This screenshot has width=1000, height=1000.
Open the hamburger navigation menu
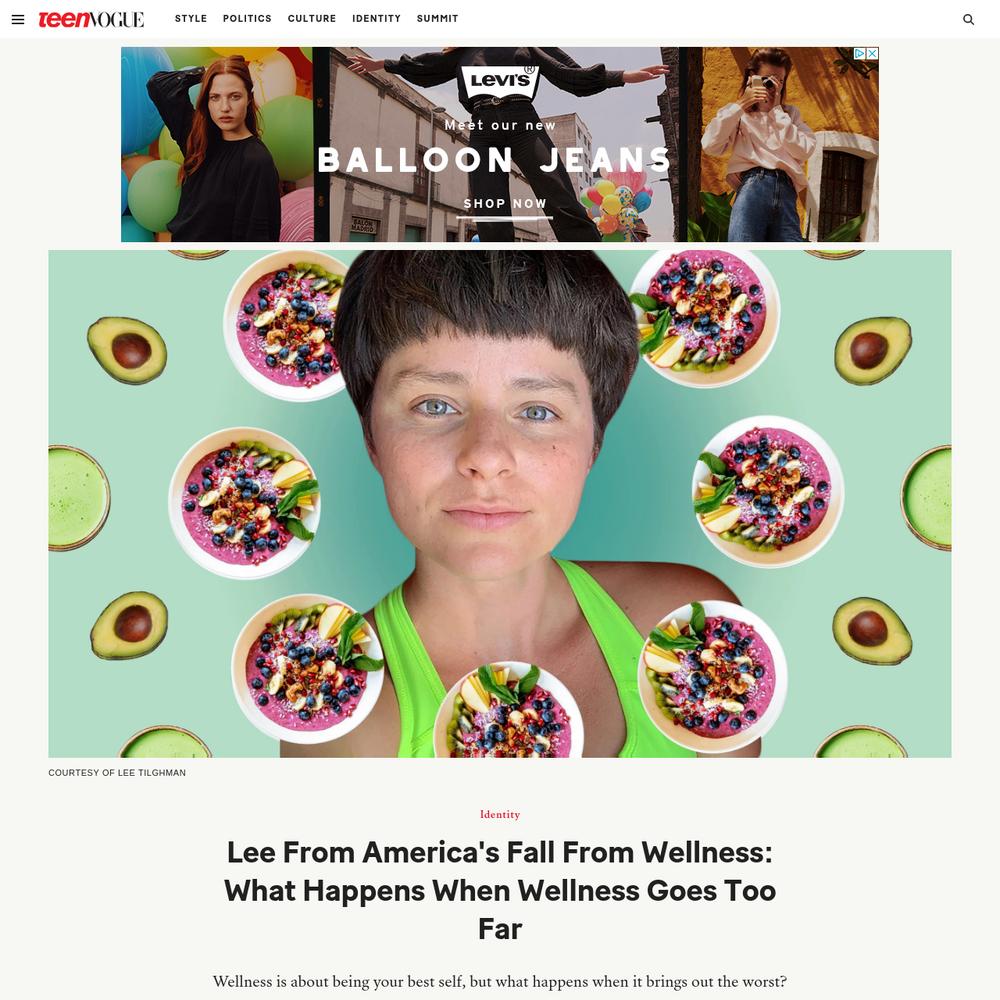point(18,19)
